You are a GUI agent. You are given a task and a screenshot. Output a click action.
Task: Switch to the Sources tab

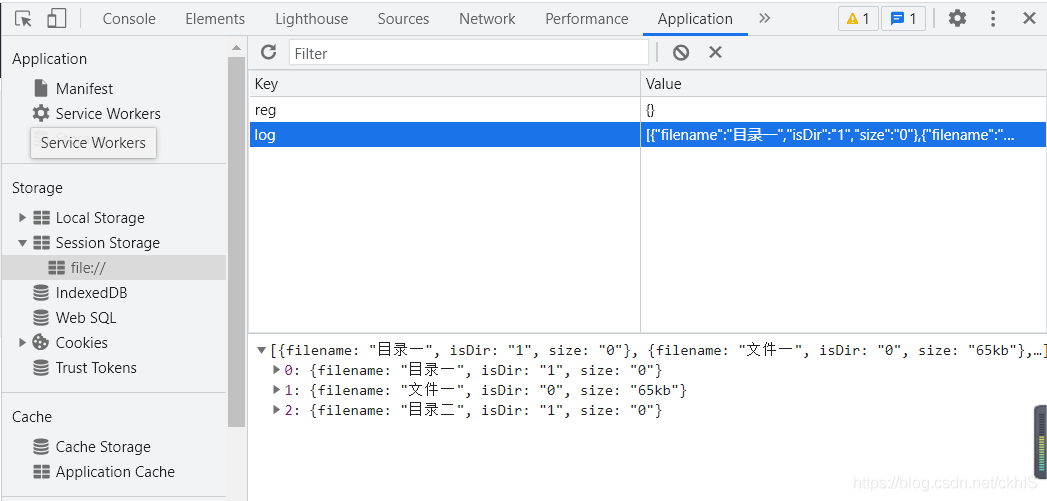403,19
